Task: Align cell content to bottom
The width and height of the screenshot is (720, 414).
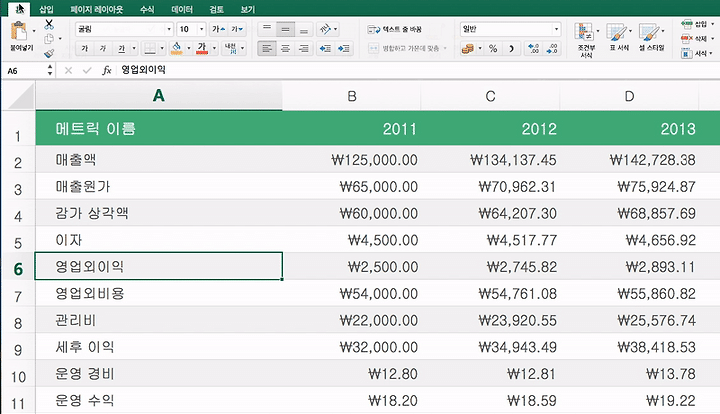Action: (x=304, y=29)
